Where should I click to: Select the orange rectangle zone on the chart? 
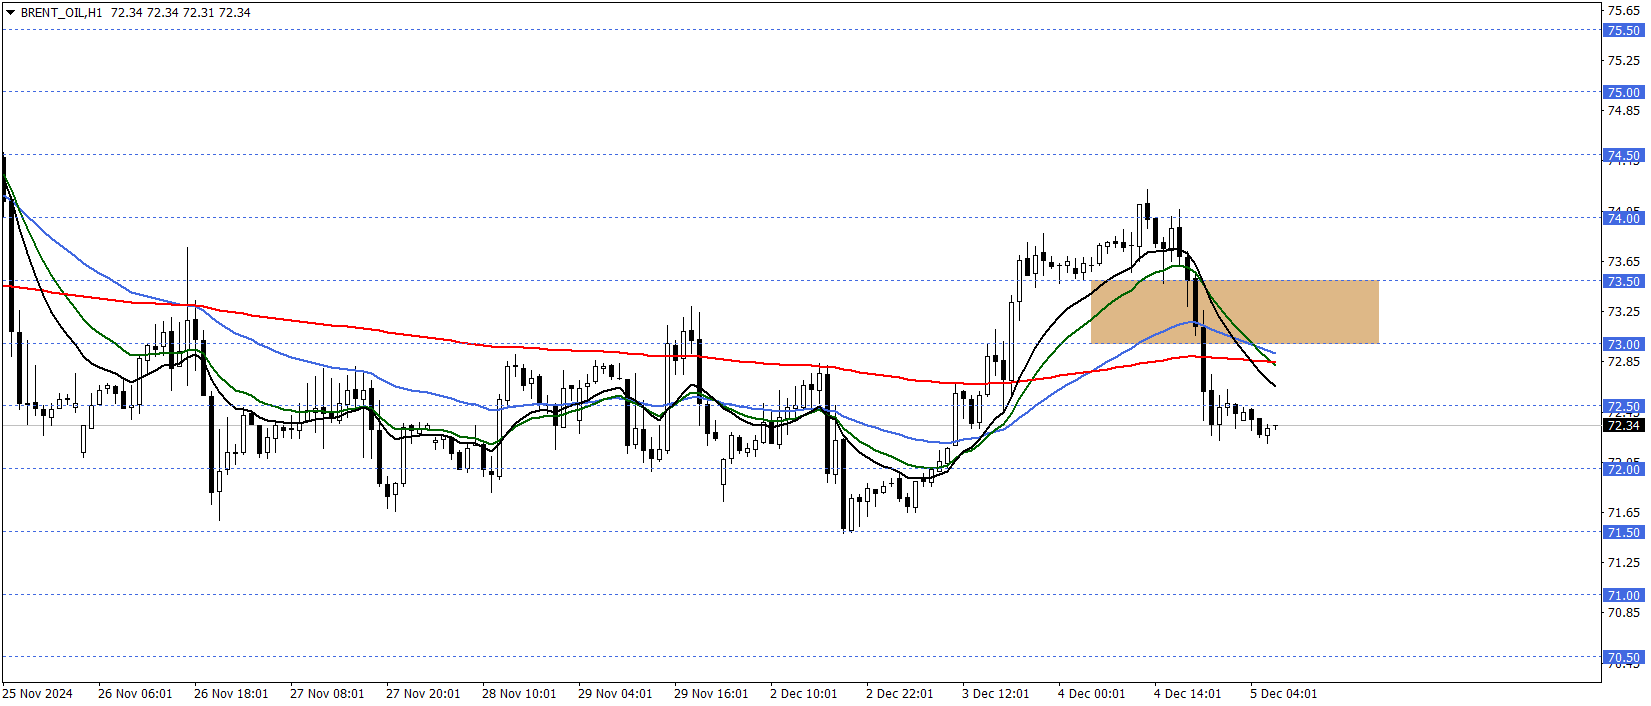(1234, 312)
